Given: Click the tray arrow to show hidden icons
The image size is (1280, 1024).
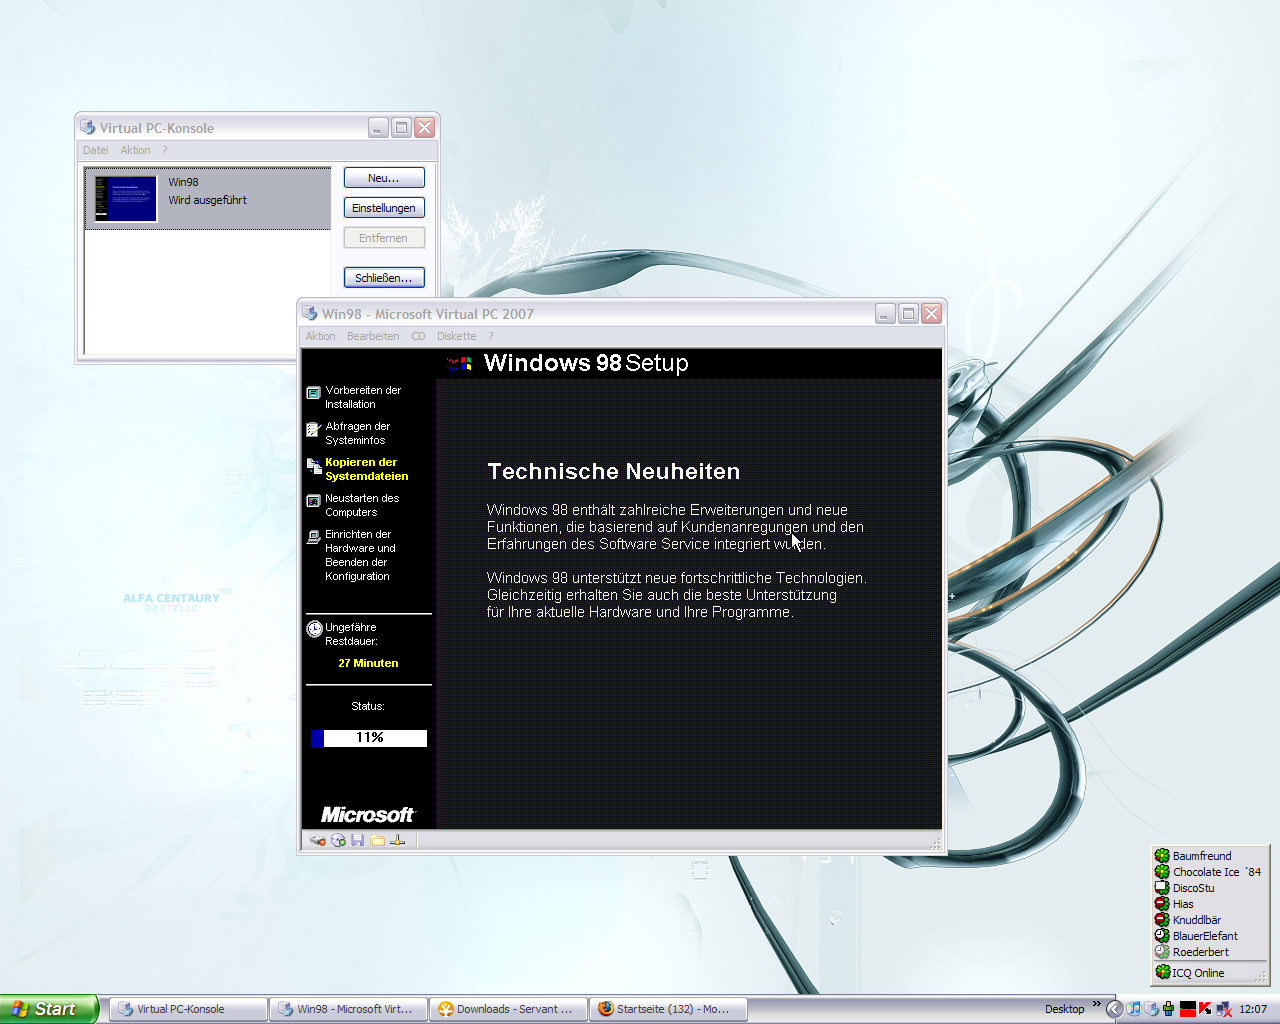Looking at the screenshot, I should coord(1114,1009).
